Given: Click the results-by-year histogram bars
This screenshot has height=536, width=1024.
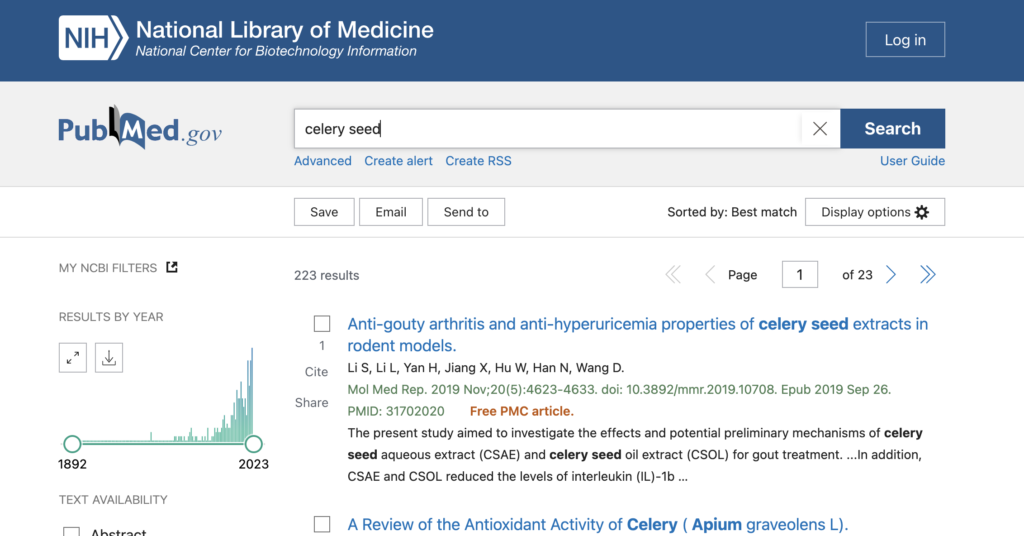Looking at the screenshot, I should click(200, 396).
